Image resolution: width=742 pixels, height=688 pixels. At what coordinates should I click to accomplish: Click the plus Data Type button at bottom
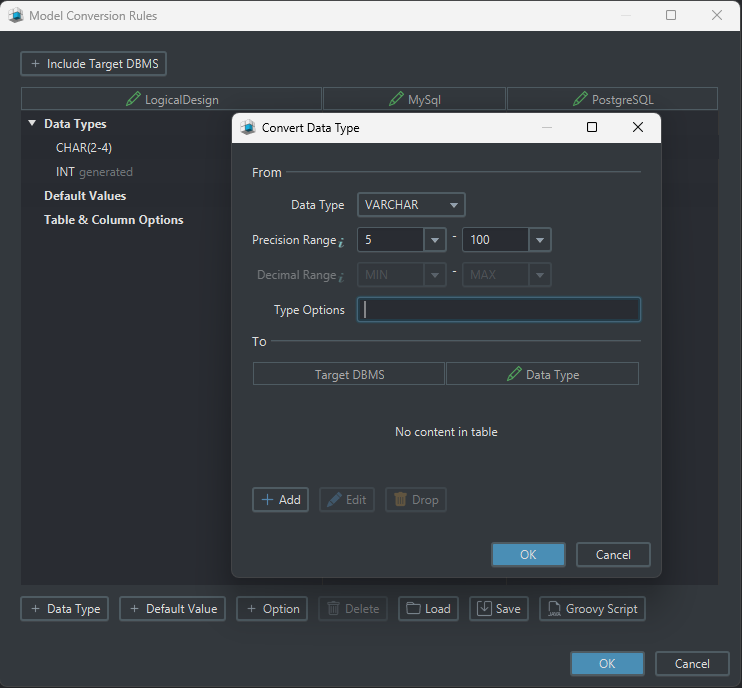point(64,609)
